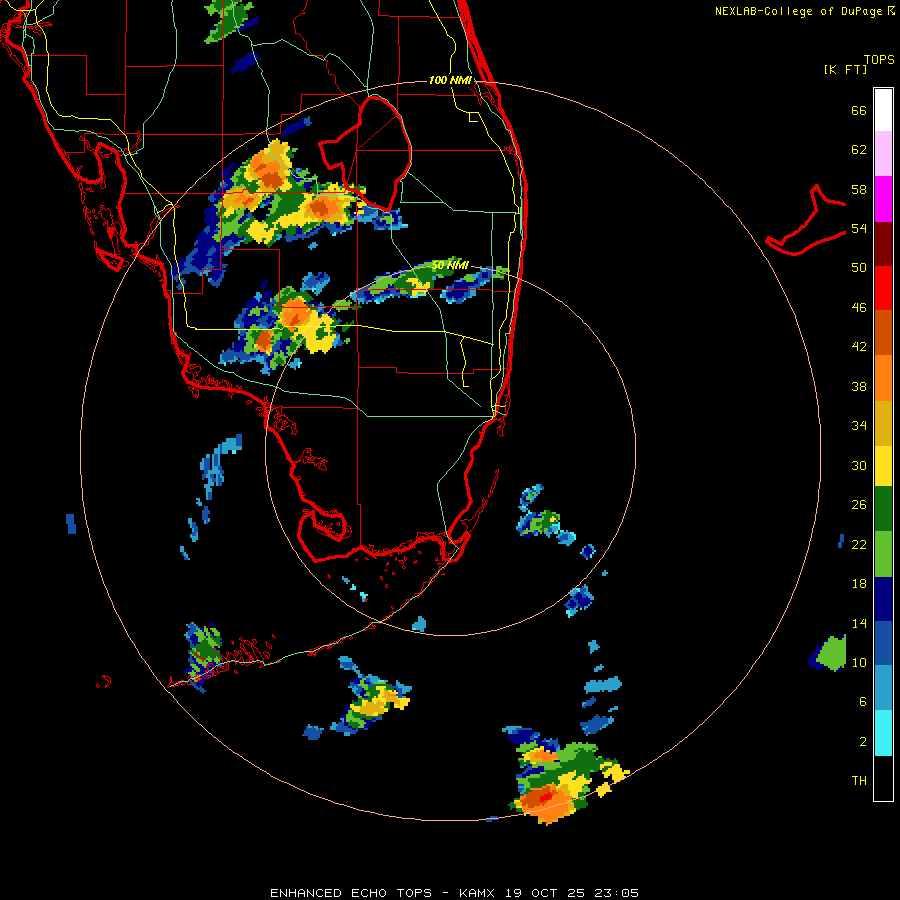This screenshot has height=900, width=900.
Task: Click the 6 legend value
Action: pos(863,701)
